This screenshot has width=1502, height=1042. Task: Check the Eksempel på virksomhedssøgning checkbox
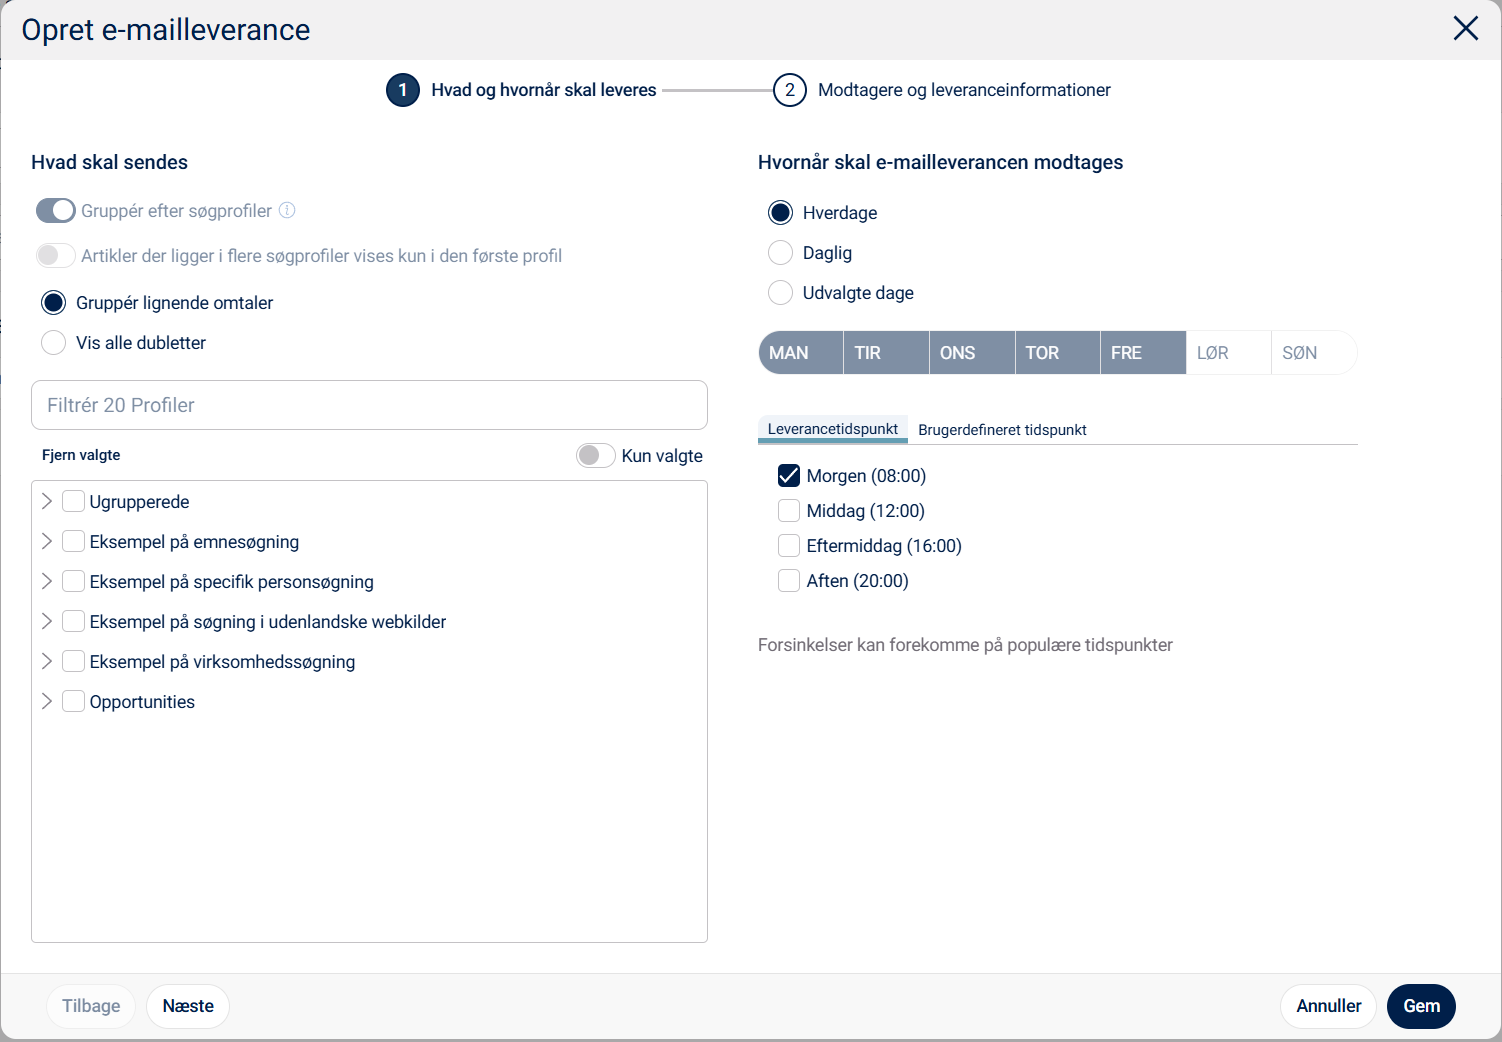point(73,661)
